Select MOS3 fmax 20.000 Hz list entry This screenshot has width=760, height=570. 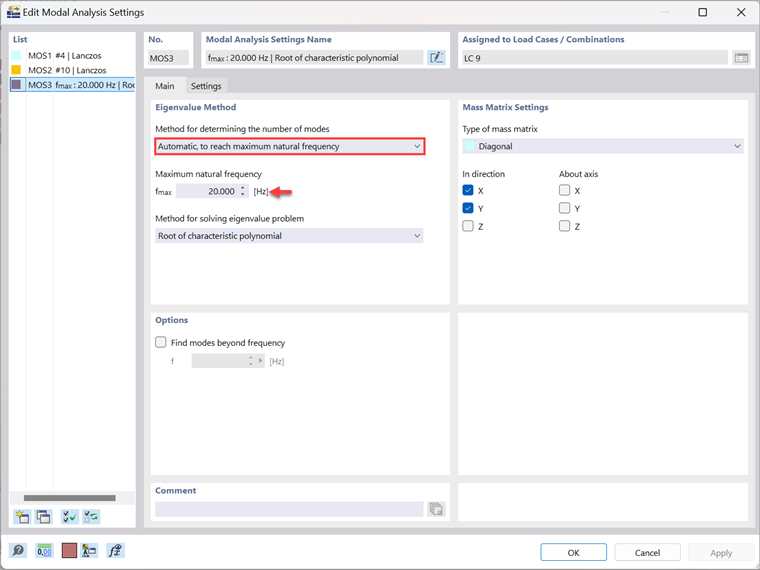[x=72, y=85]
